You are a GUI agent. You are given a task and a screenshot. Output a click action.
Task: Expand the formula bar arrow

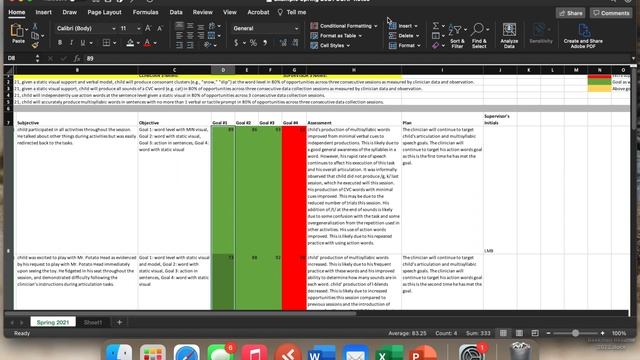[x=633, y=58]
